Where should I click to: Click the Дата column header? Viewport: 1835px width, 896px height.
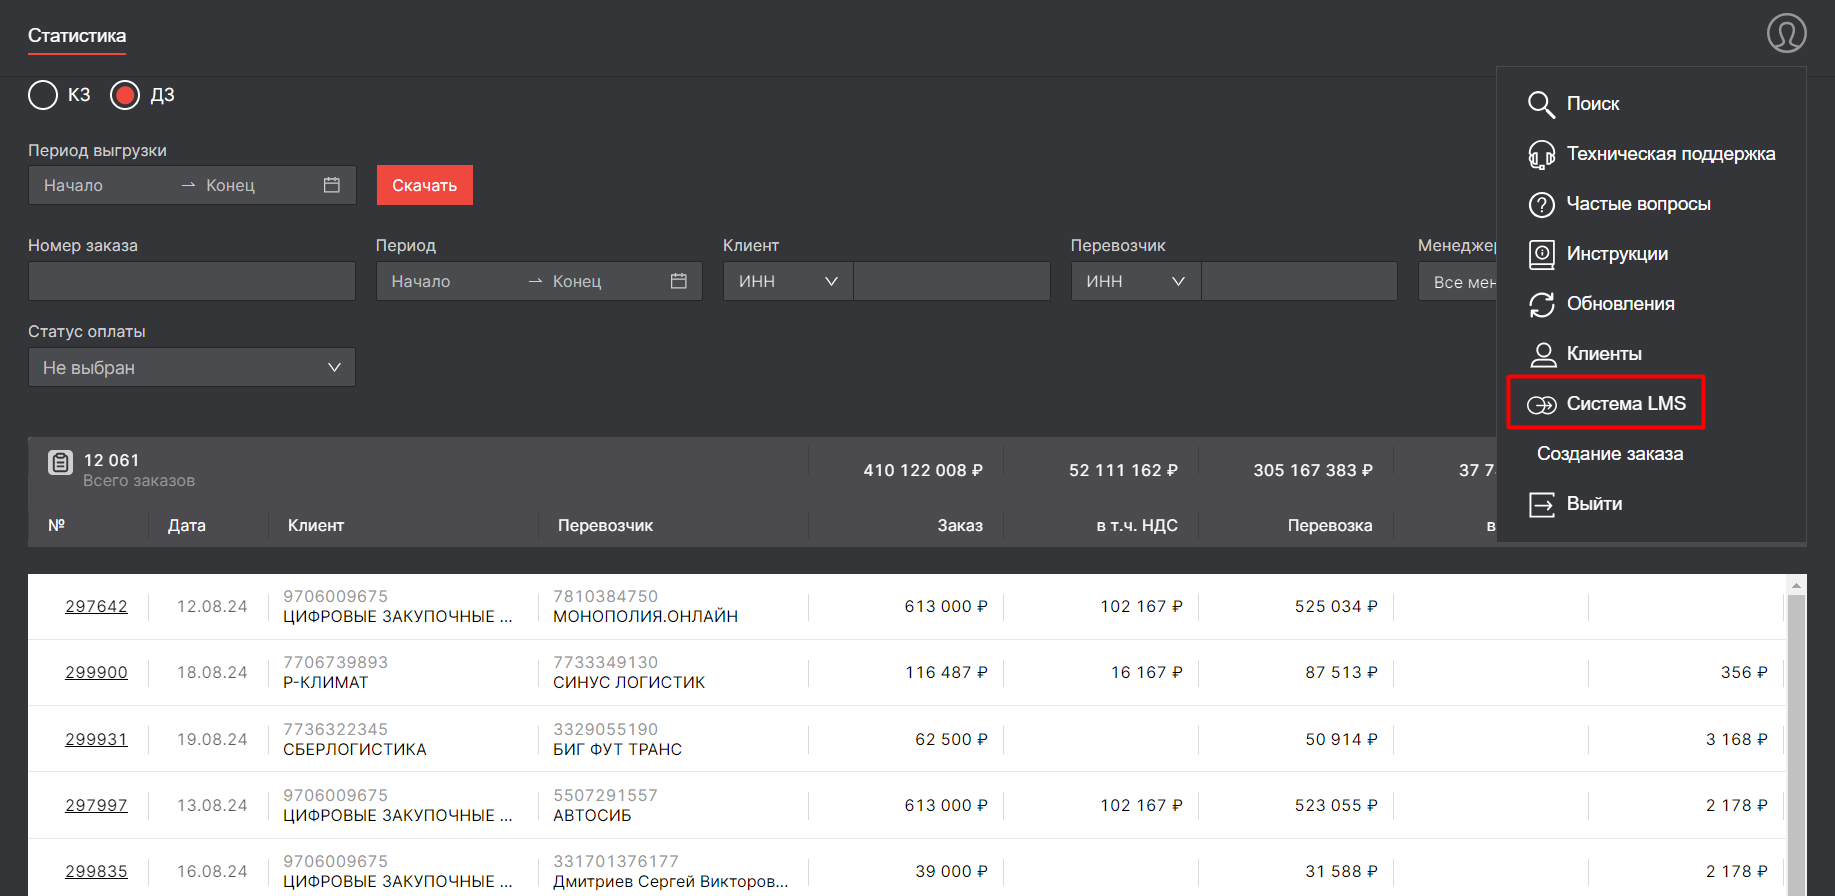(187, 525)
